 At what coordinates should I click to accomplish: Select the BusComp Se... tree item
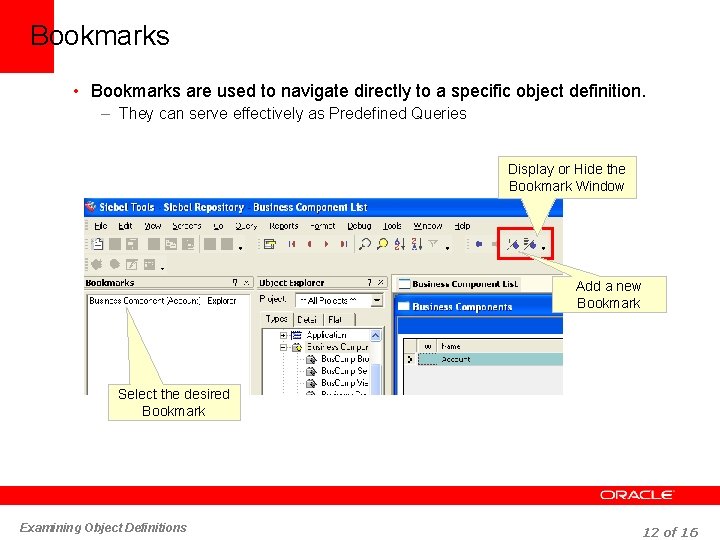344,371
